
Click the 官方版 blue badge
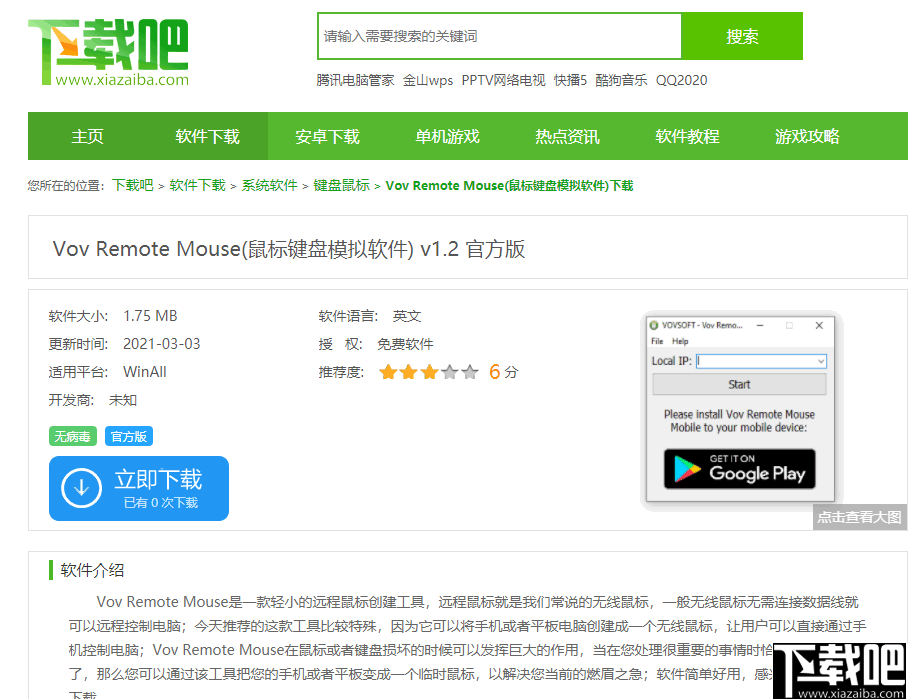coord(129,436)
